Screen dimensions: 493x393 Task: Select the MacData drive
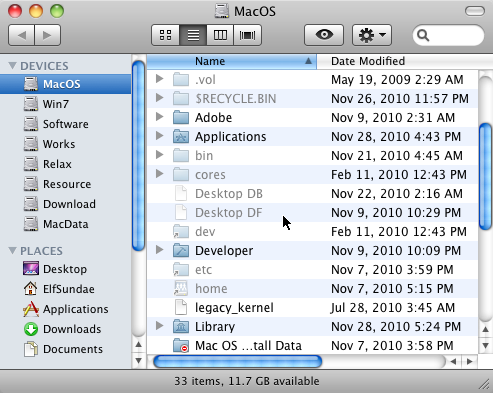[x=66, y=224]
